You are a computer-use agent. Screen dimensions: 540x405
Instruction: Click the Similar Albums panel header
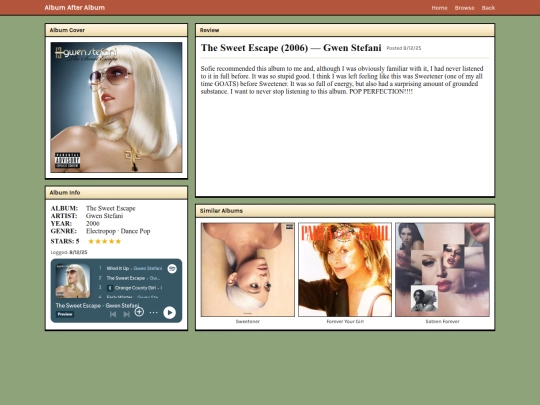tap(345, 211)
